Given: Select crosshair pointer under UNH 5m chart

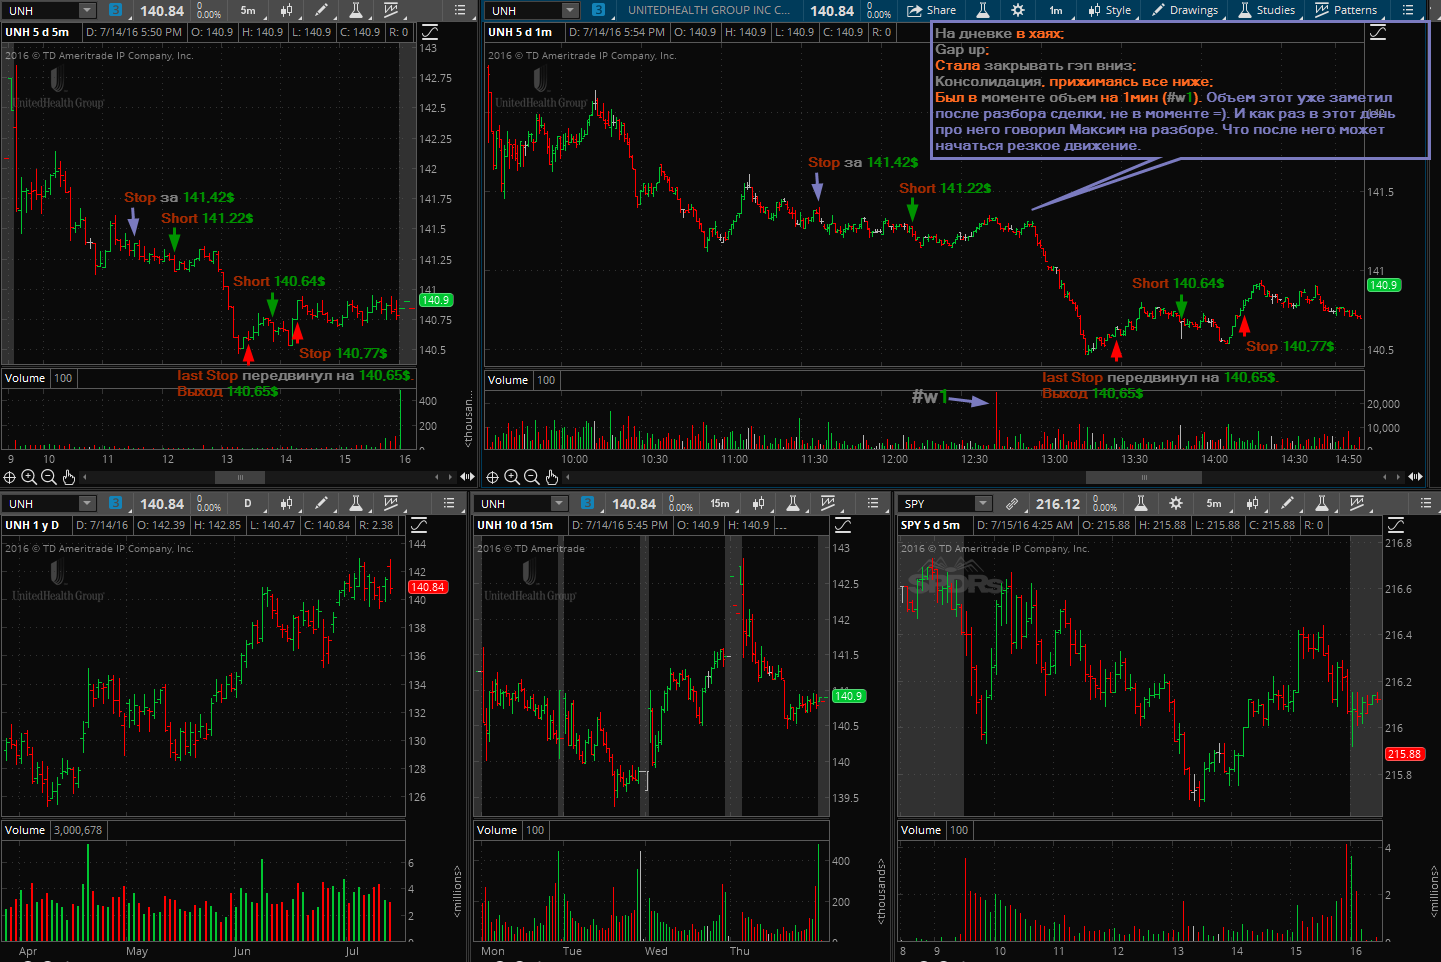Looking at the screenshot, I should 9,477.
